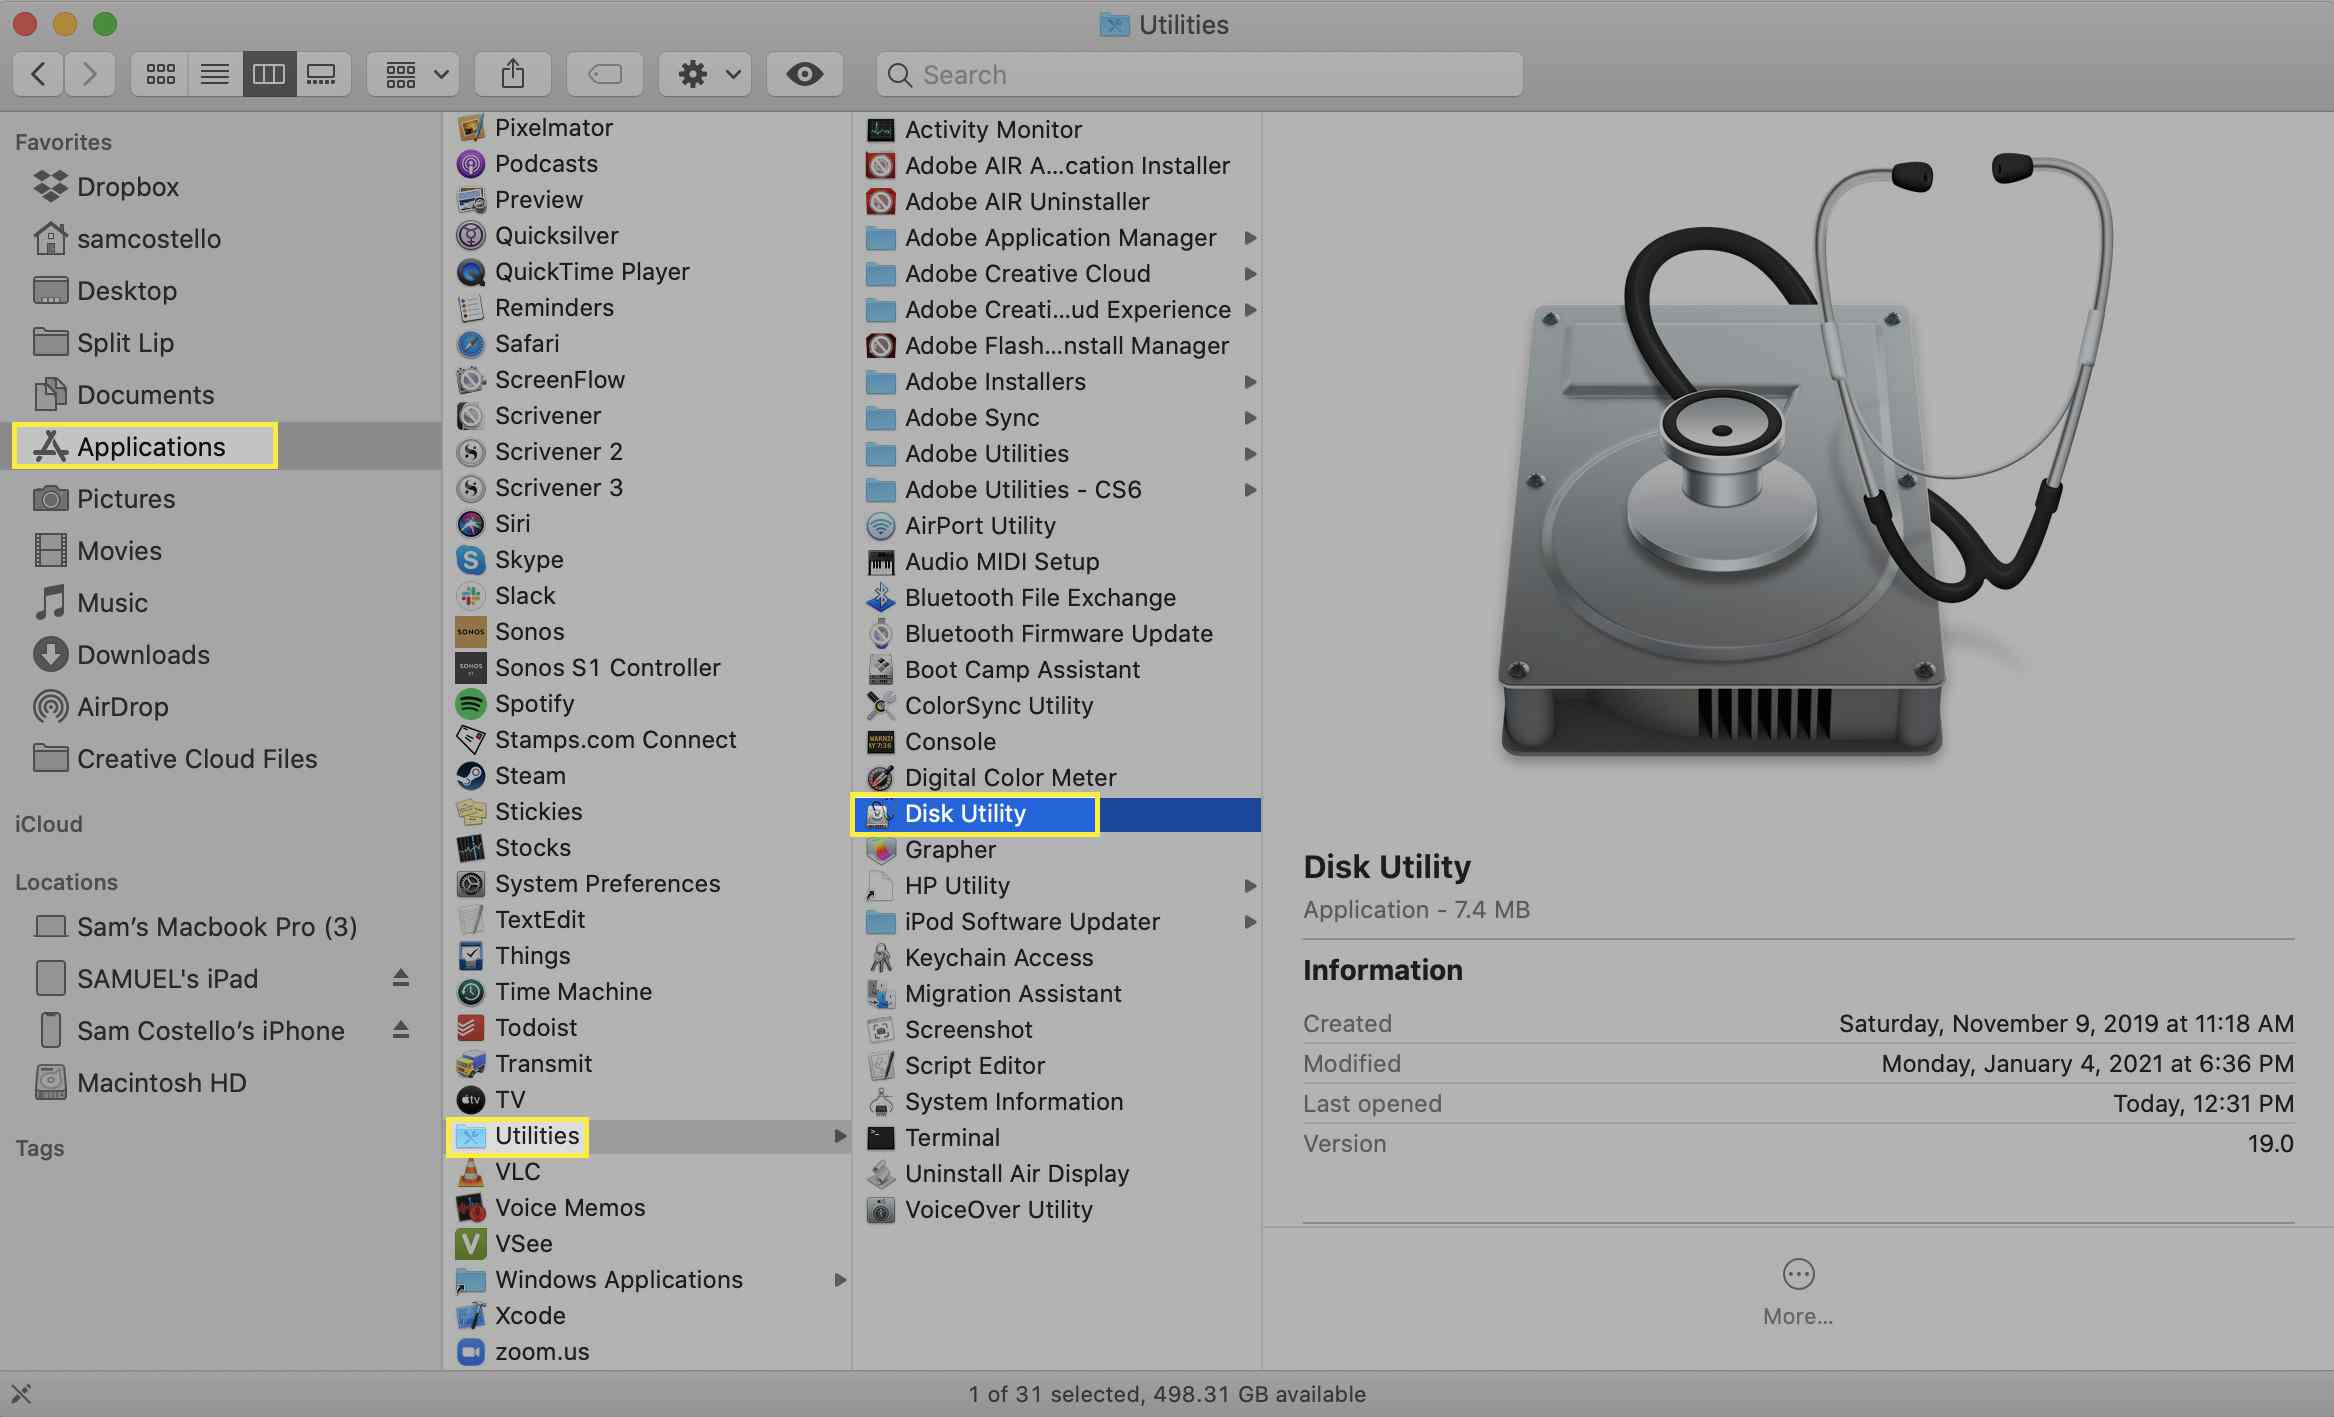Eject Sam Costello's iPhone
Image resolution: width=2334 pixels, height=1417 pixels.
[401, 1030]
